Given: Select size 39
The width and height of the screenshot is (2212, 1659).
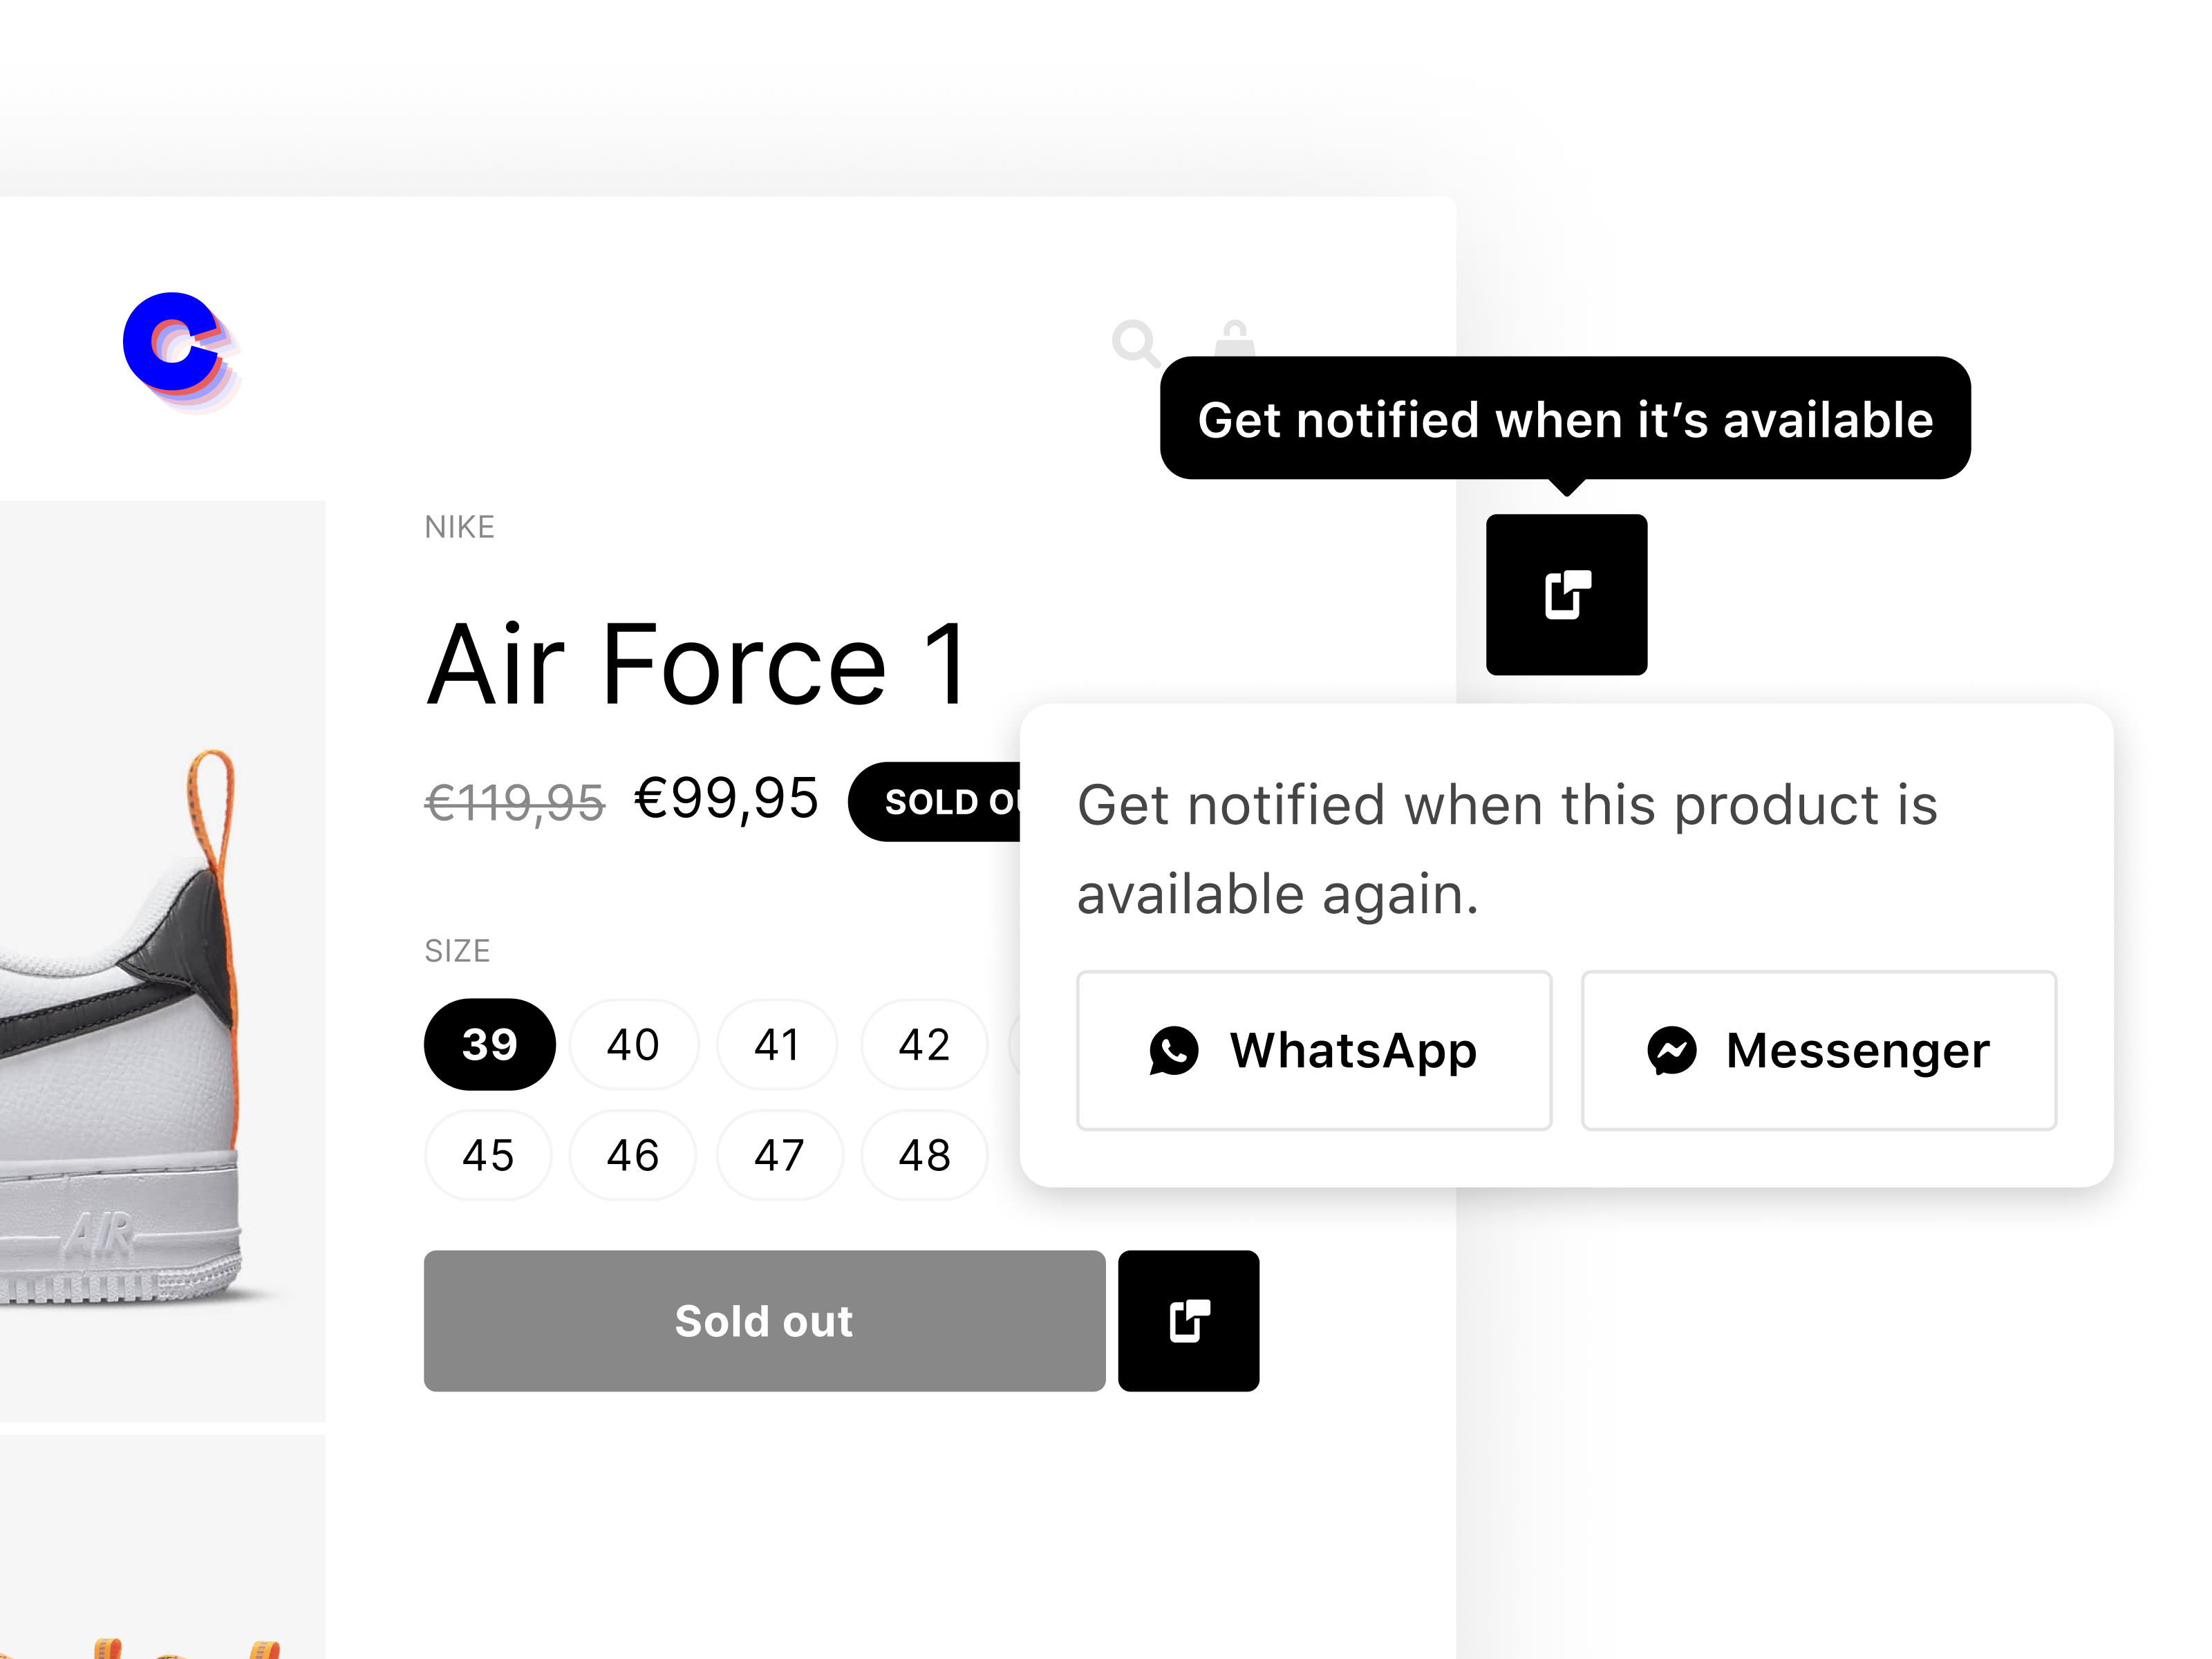Looking at the screenshot, I should pyautogui.click(x=489, y=1045).
